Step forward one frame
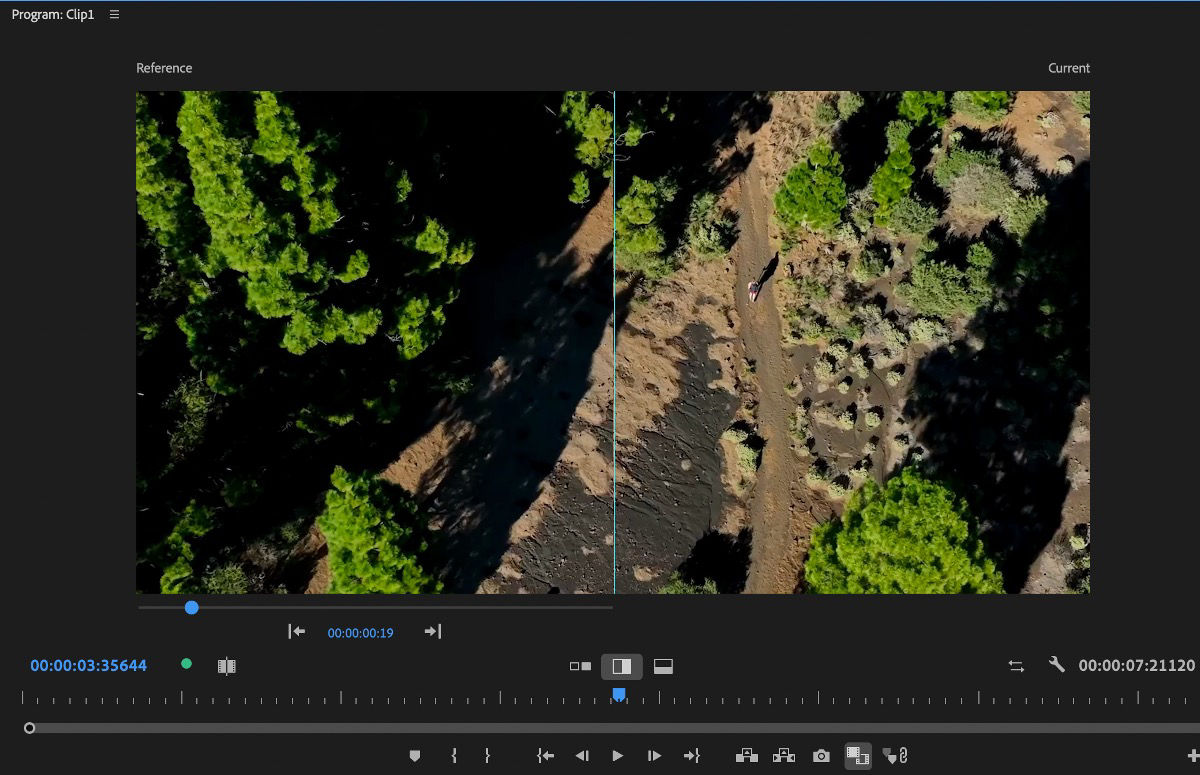 pos(653,756)
